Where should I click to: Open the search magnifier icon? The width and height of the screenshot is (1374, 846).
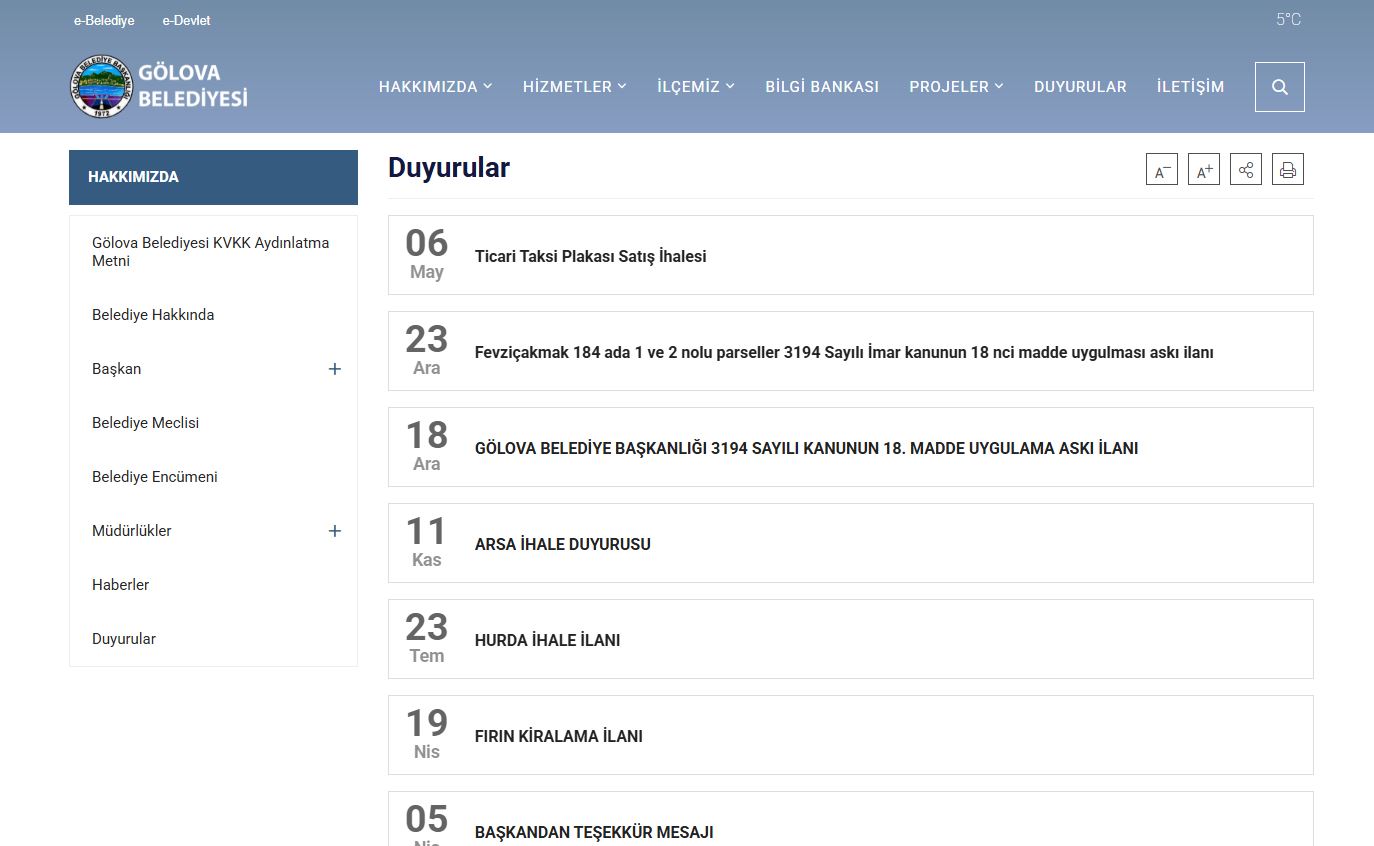coord(1279,87)
